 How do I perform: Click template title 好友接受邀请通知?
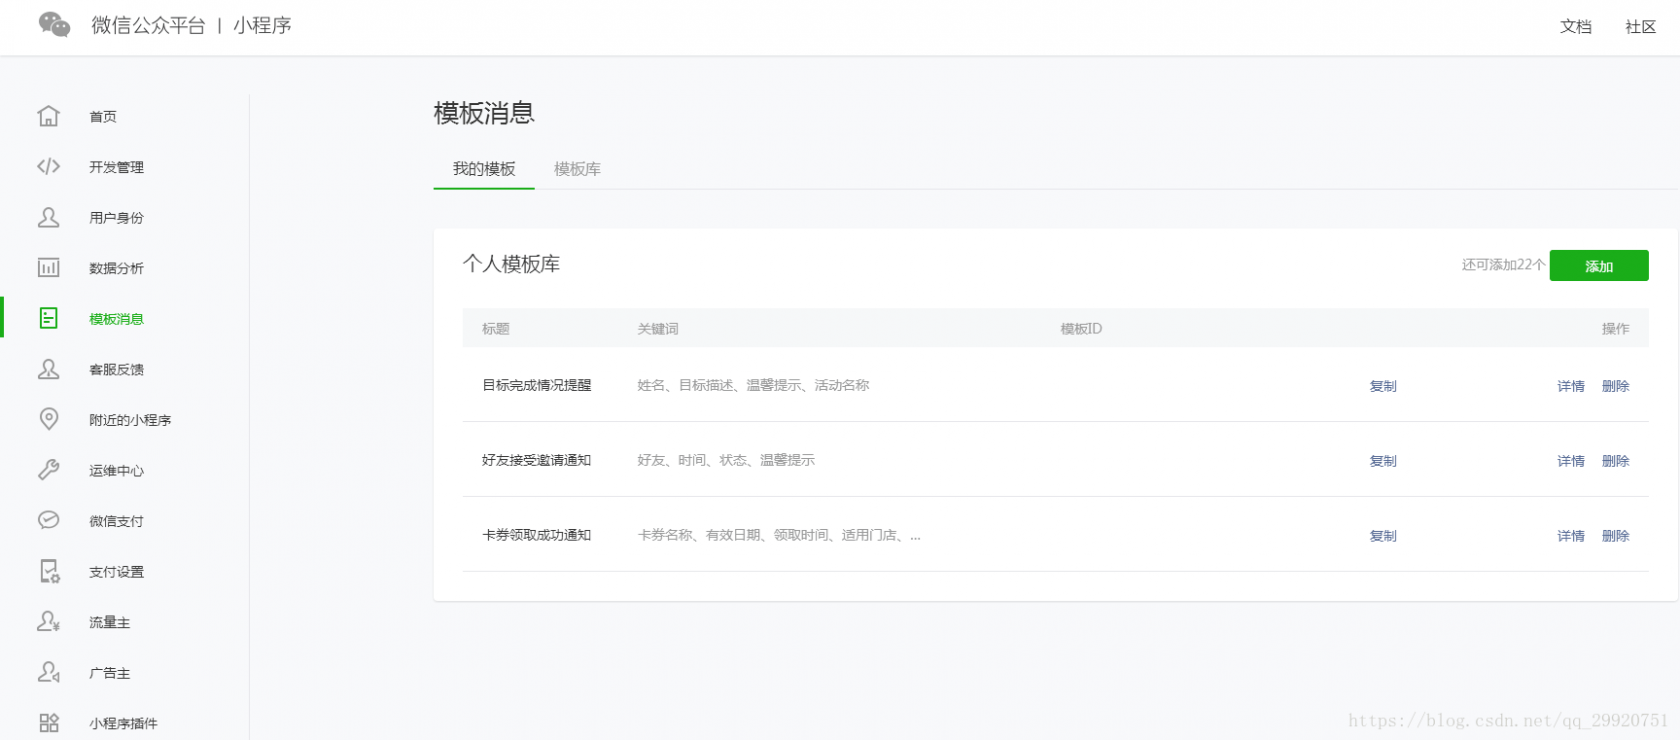coord(537,460)
